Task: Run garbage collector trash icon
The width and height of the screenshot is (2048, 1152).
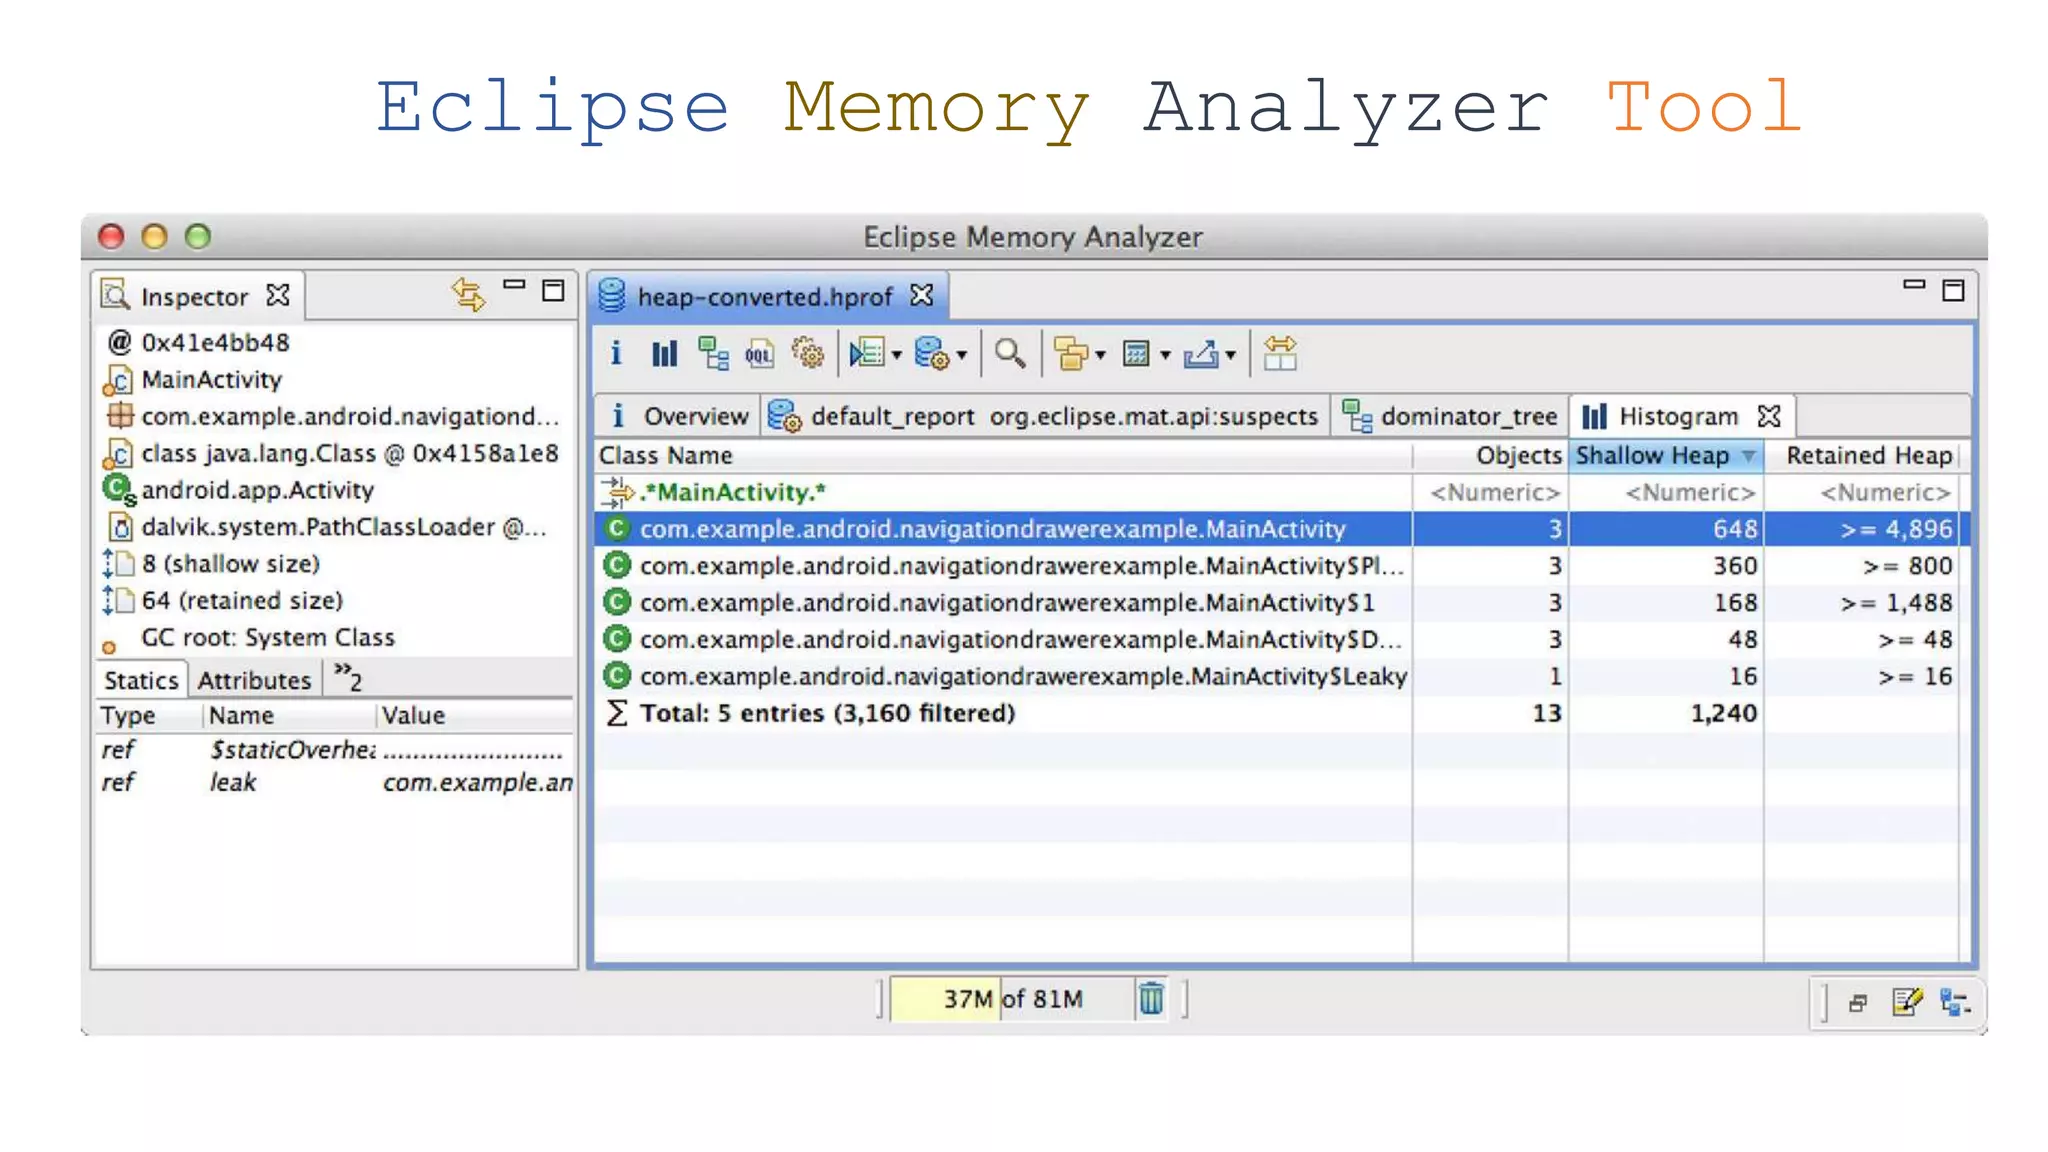Action: pyautogui.click(x=1151, y=999)
